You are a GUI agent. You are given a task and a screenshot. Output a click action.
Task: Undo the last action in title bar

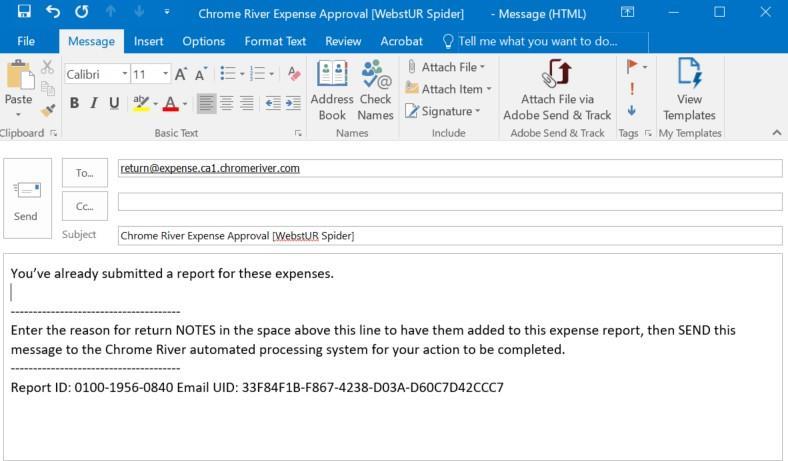click(x=53, y=12)
